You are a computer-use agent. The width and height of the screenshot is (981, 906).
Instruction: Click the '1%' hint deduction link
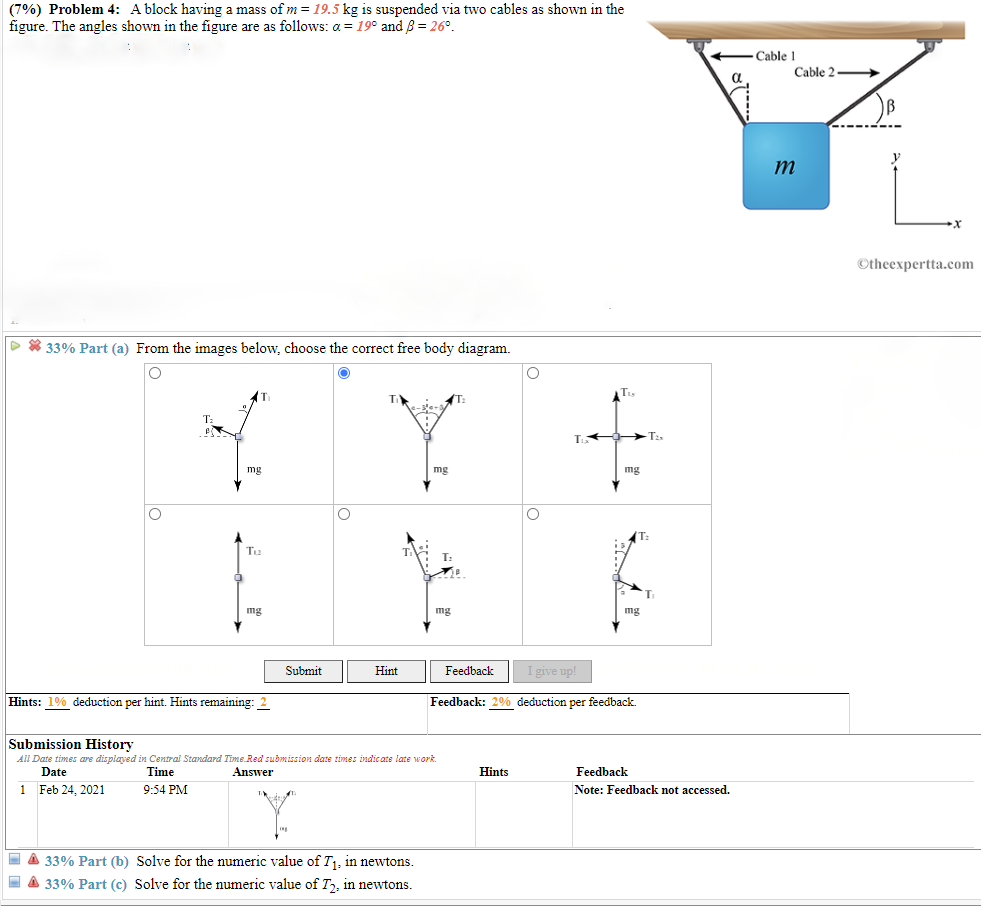coord(57,701)
